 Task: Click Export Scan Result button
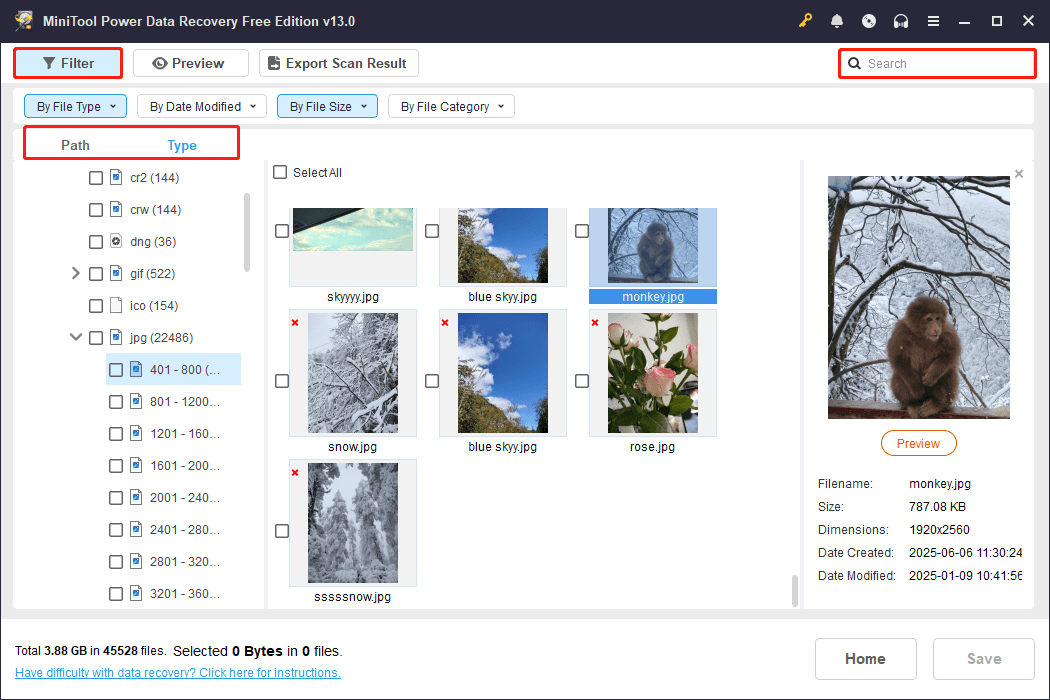(x=339, y=63)
